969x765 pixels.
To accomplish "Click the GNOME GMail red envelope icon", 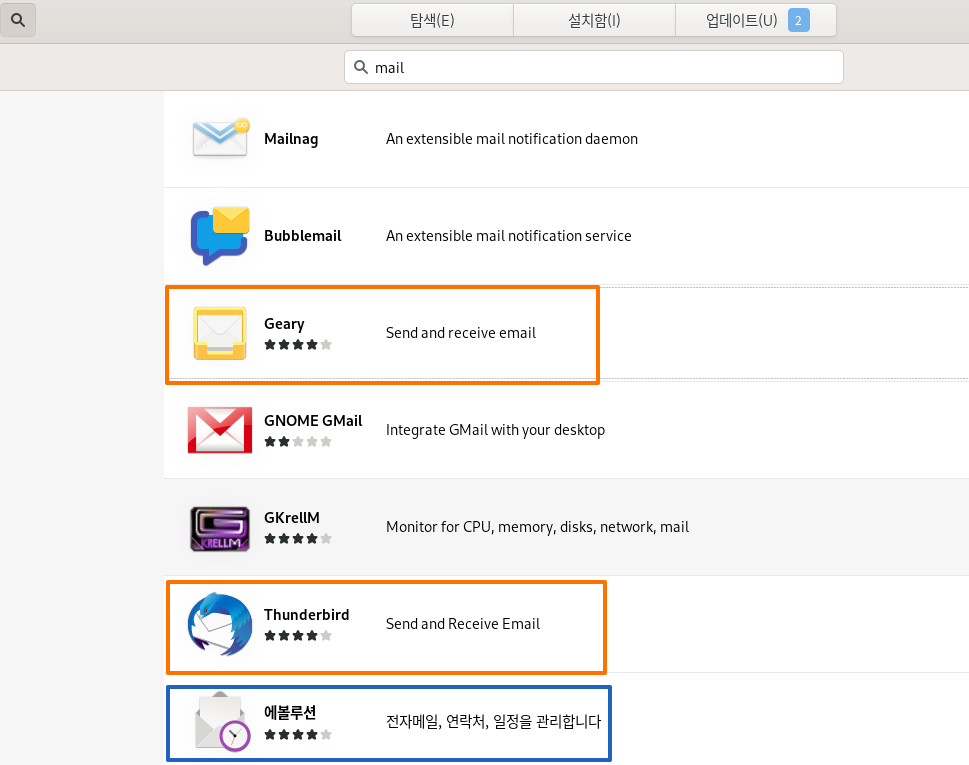I will point(220,430).
